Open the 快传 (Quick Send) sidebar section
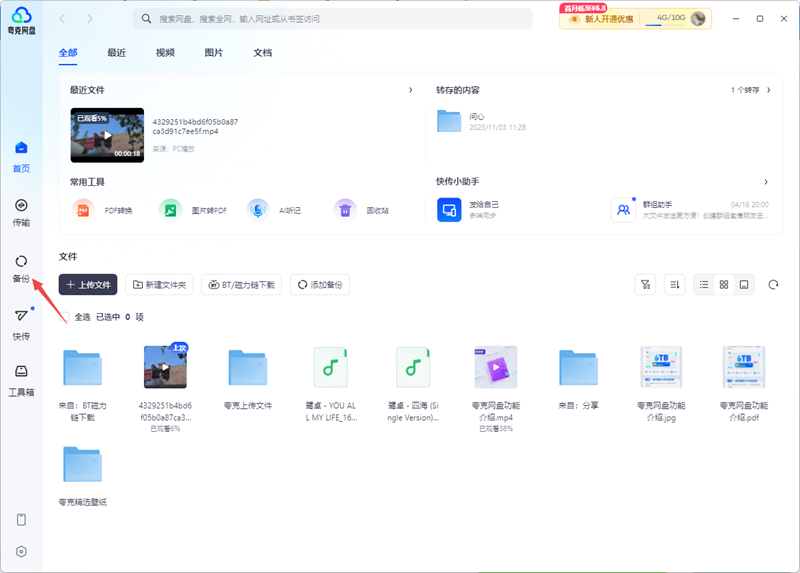Image resolution: width=800 pixels, height=573 pixels. 21,323
